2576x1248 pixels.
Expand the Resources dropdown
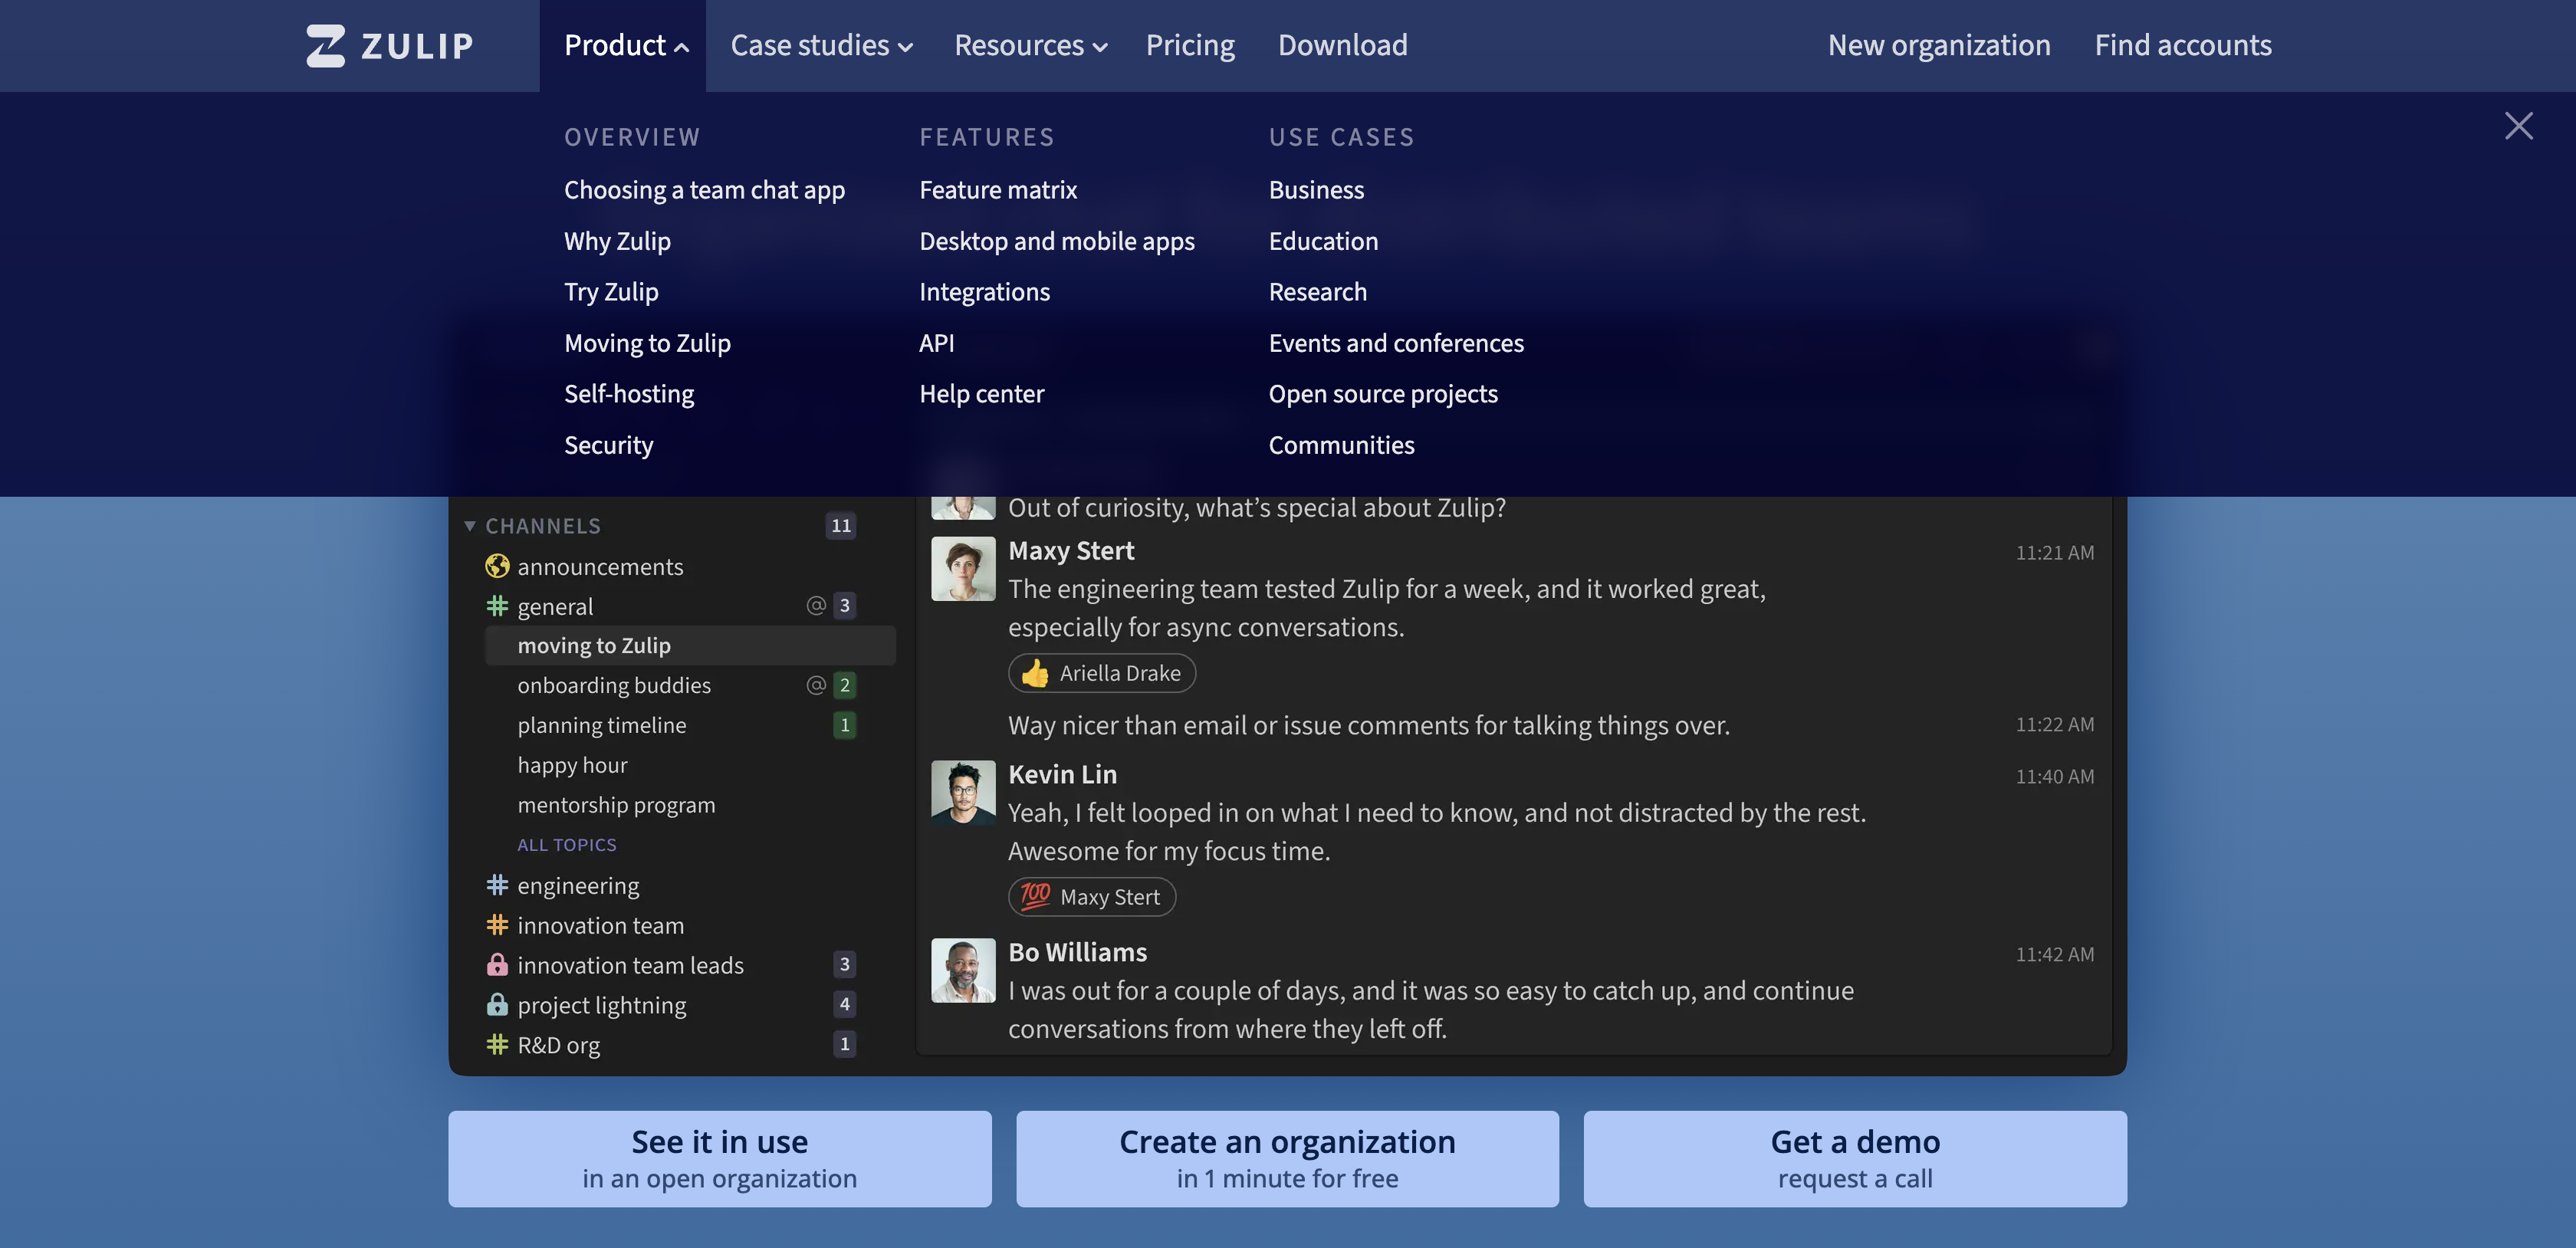pyautogui.click(x=1029, y=46)
